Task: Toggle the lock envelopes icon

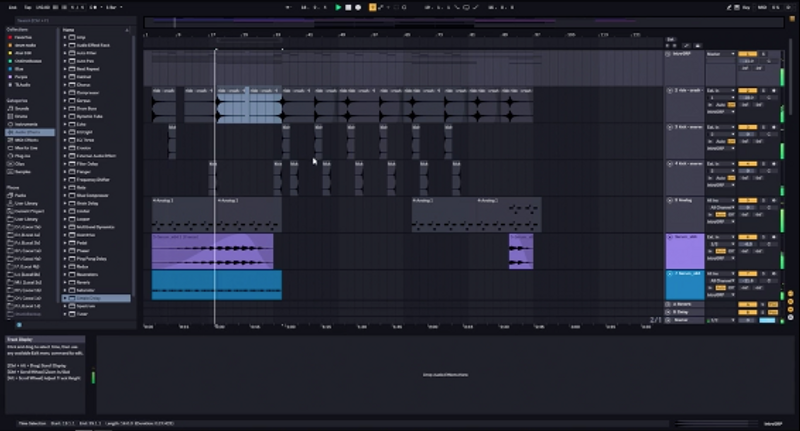Action: coord(697,45)
